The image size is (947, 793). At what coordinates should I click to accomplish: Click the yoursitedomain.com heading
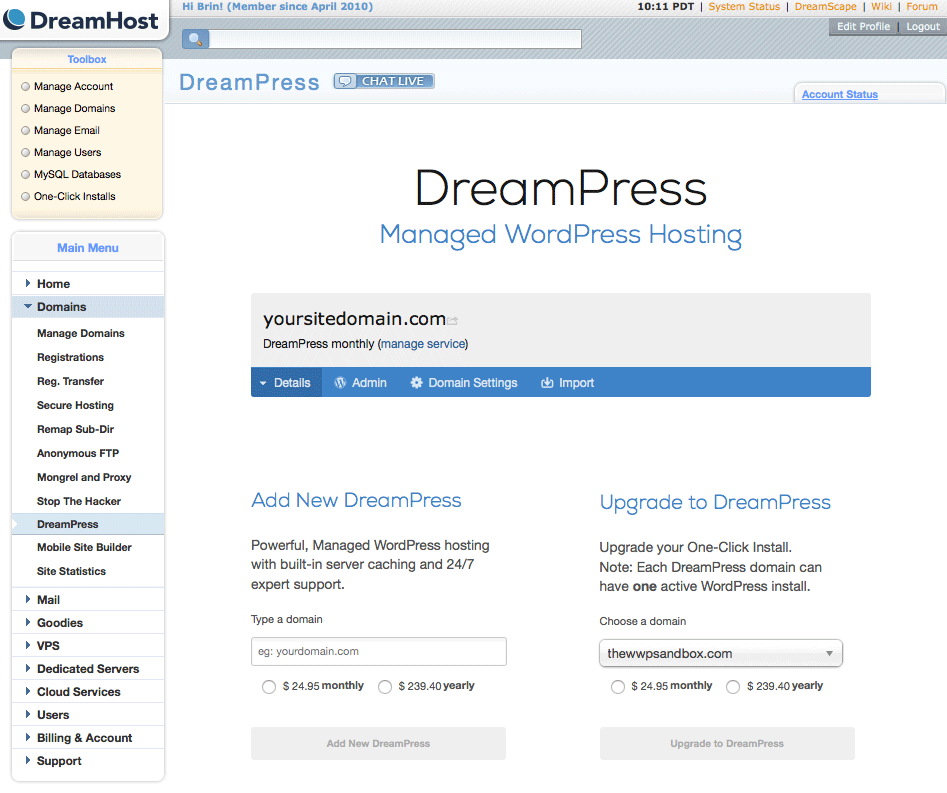pyautogui.click(x=355, y=319)
